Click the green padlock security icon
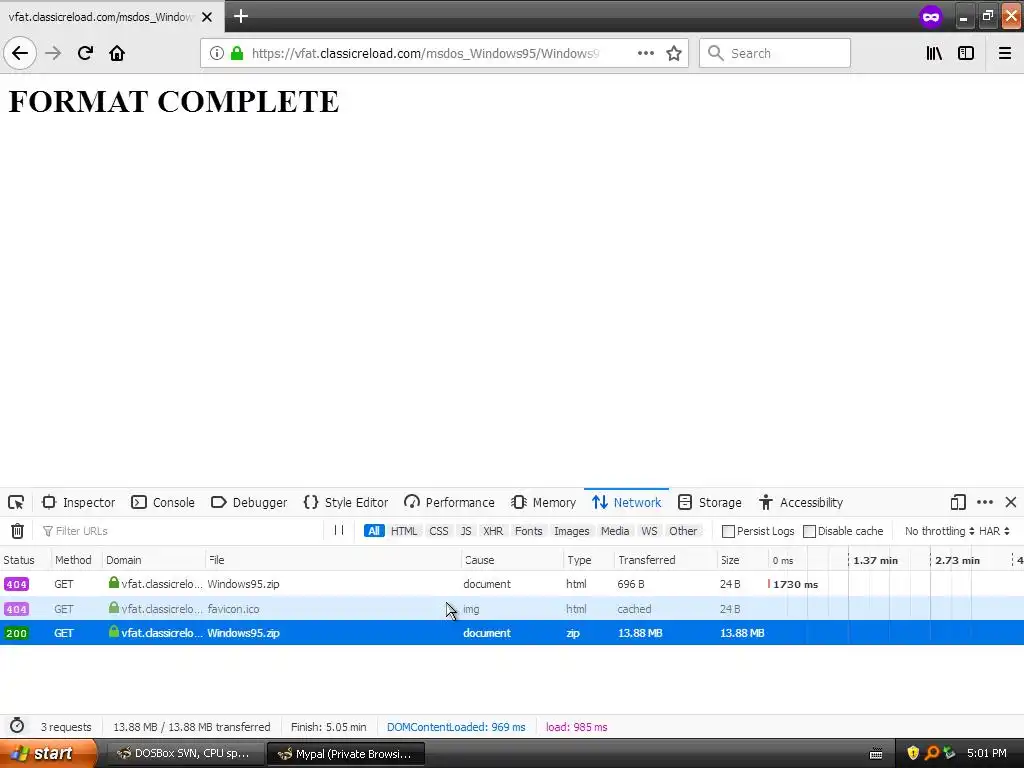Viewport: 1024px width, 768px height. (237, 53)
